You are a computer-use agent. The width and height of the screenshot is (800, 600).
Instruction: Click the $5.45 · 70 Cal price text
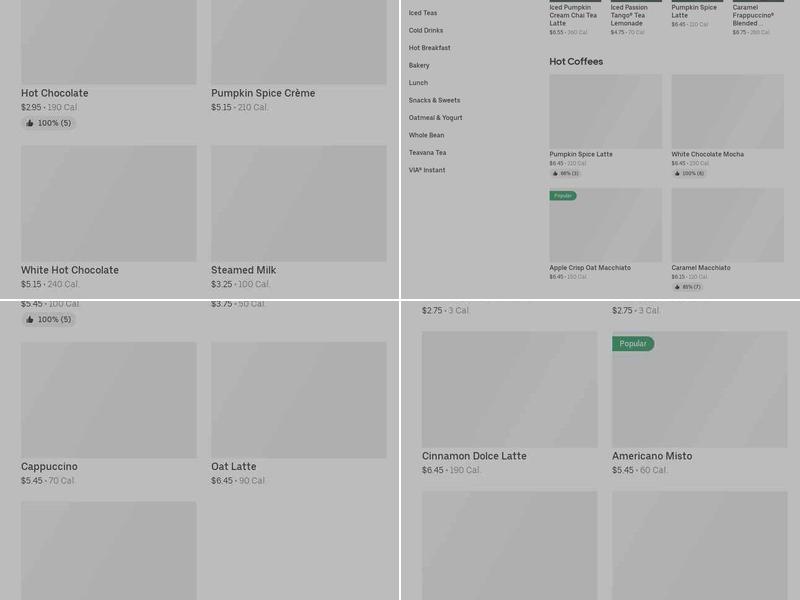point(47,481)
